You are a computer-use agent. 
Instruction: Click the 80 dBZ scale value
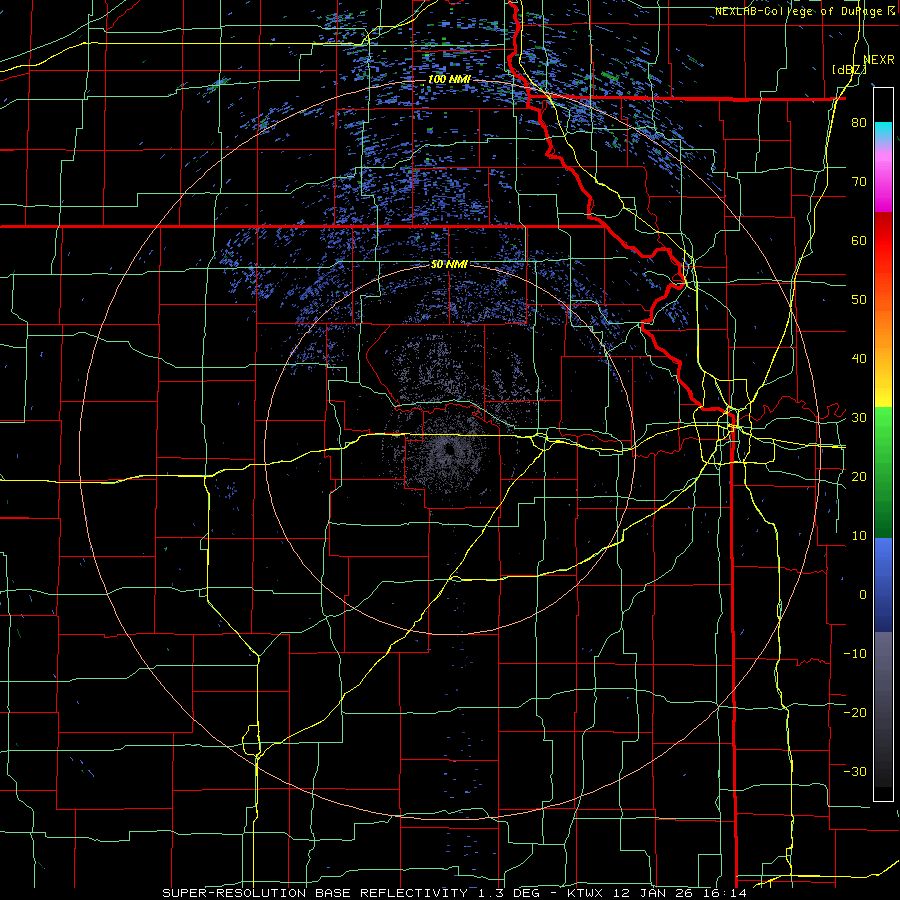859,122
